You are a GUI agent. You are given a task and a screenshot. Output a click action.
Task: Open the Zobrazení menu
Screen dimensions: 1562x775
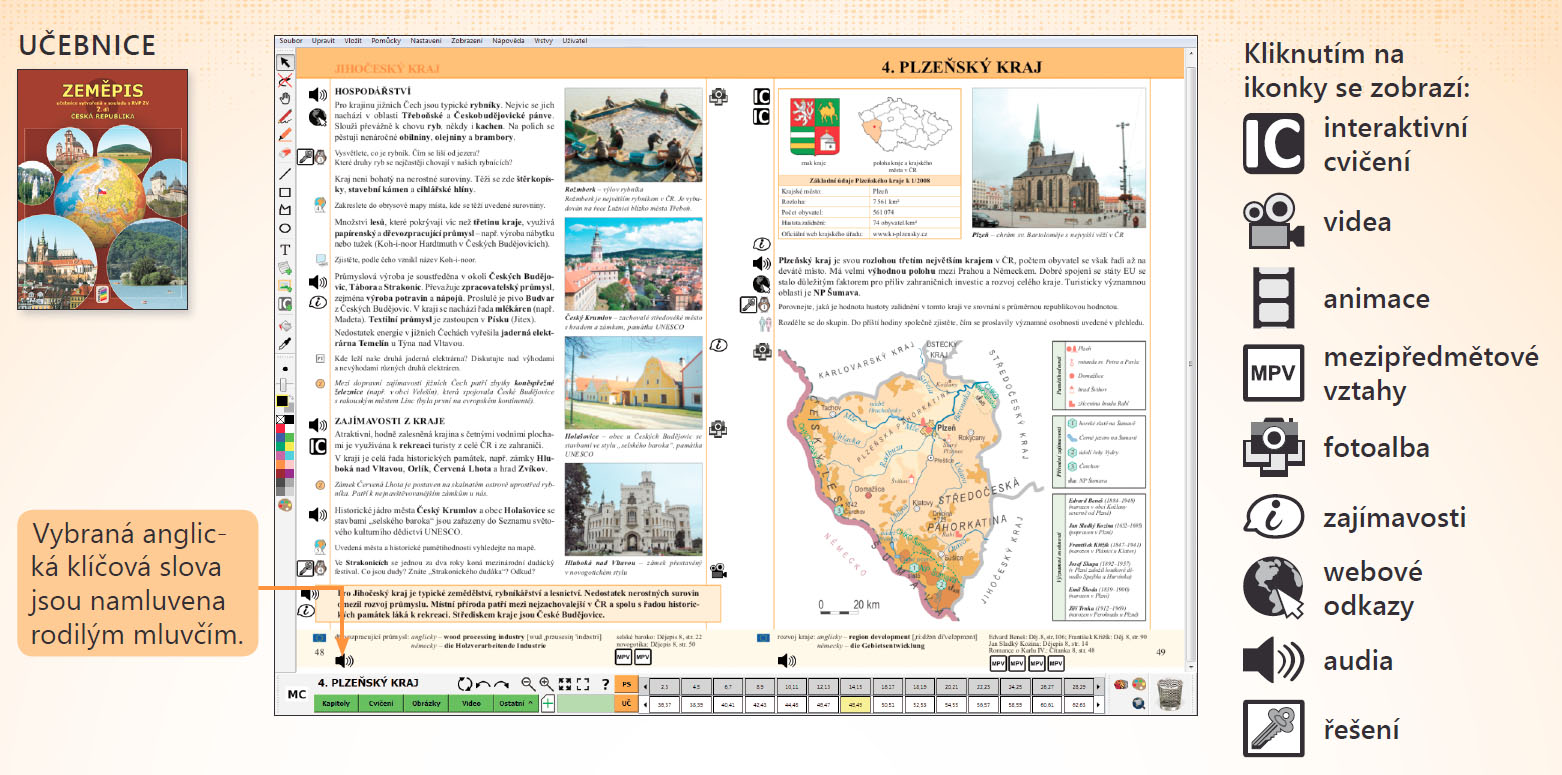click(x=466, y=42)
